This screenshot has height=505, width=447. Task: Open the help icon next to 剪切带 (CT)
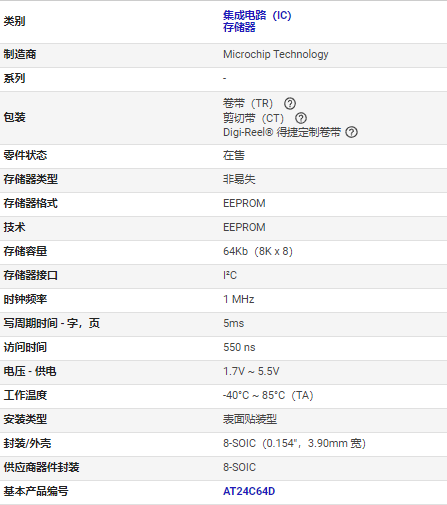click(x=301, y=118)
